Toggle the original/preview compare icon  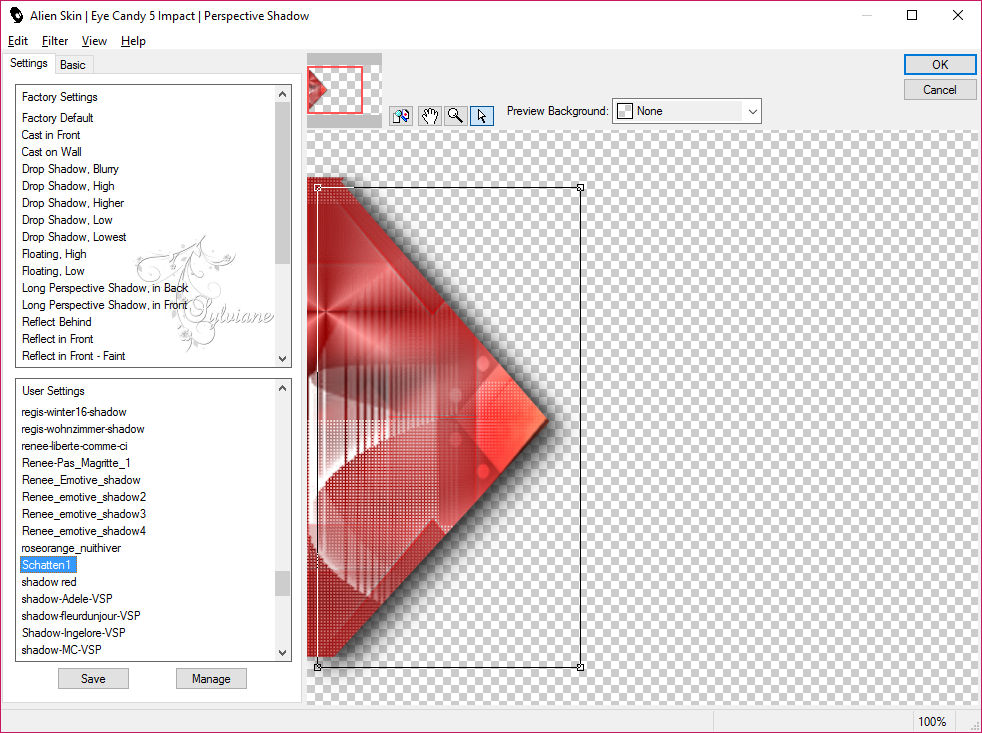[401, 116]
